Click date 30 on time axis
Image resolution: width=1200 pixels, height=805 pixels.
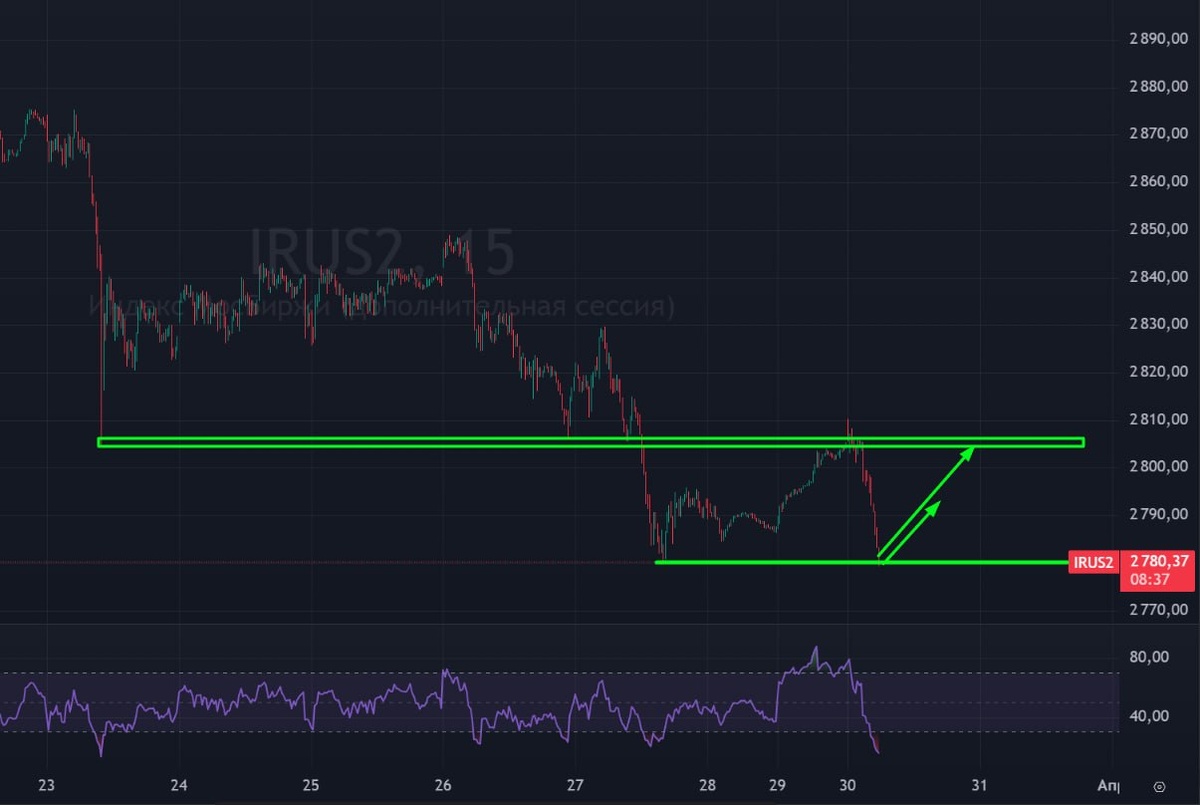(x=848, y=784)
